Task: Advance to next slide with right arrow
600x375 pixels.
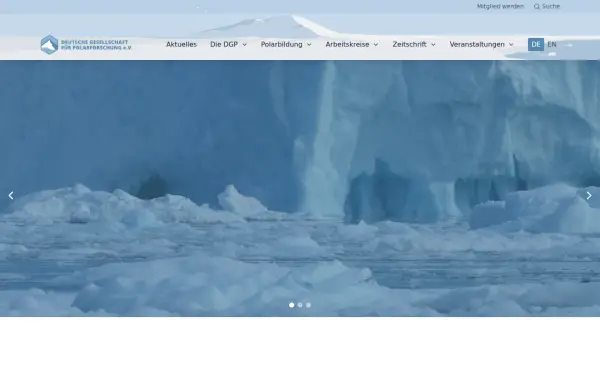Action: (589, 196)
